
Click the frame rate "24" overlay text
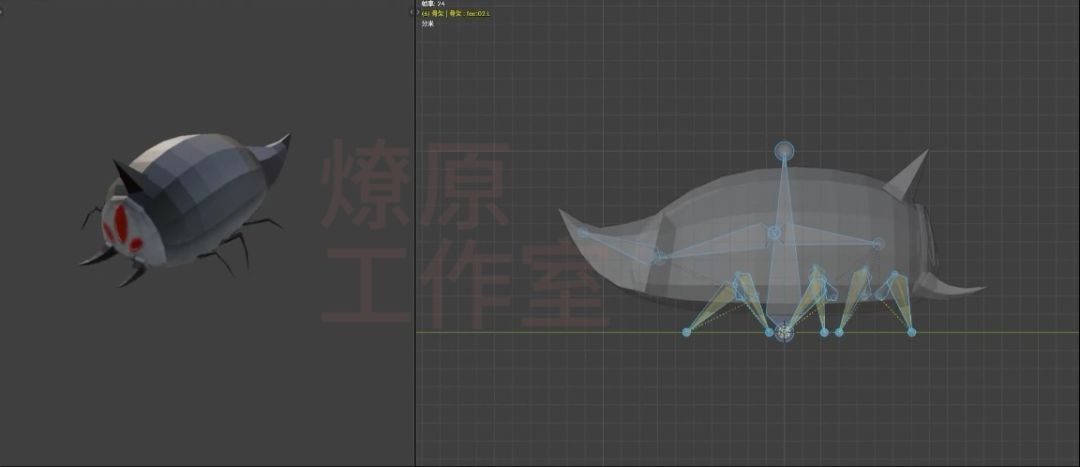point(433,4)
